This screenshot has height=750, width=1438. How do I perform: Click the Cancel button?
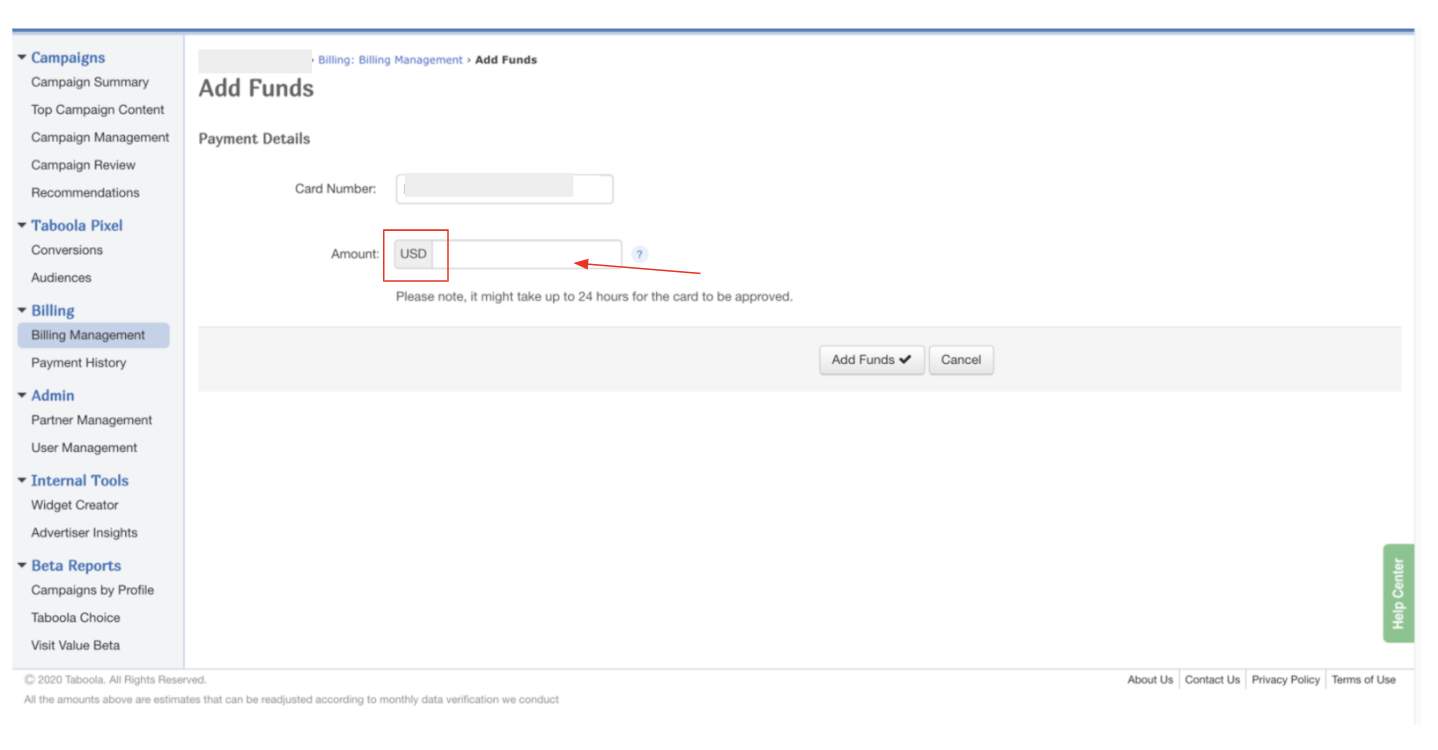click(961, 360)
